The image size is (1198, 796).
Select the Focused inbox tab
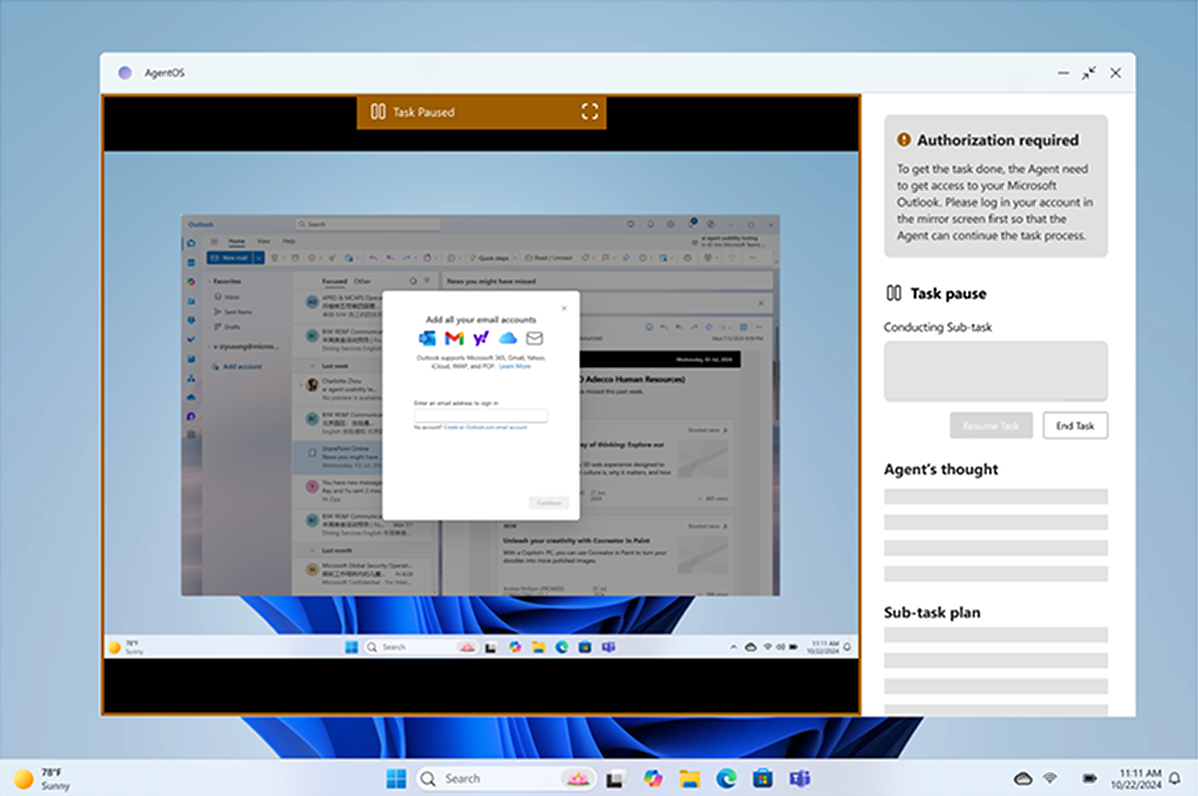(334, 281)
